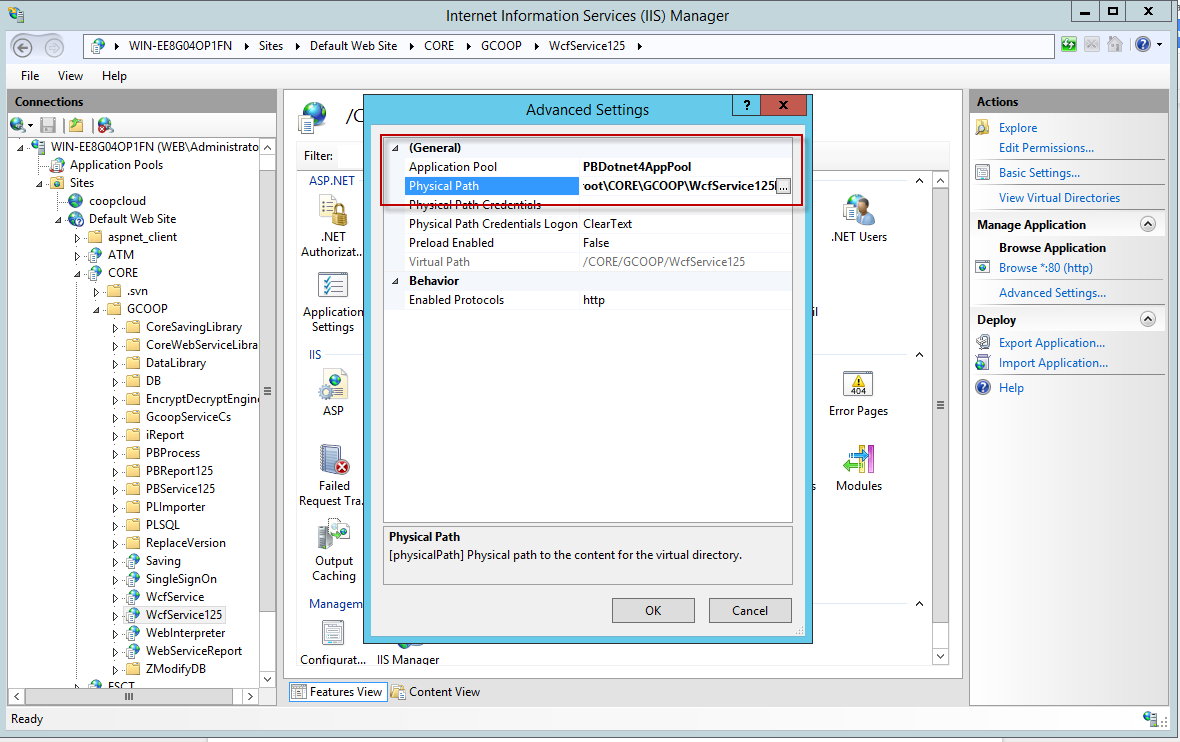The width and height of the screenshot is (1180, 742).
Task: Select the Enabled Protocols property row
Action: coord(588,300)
